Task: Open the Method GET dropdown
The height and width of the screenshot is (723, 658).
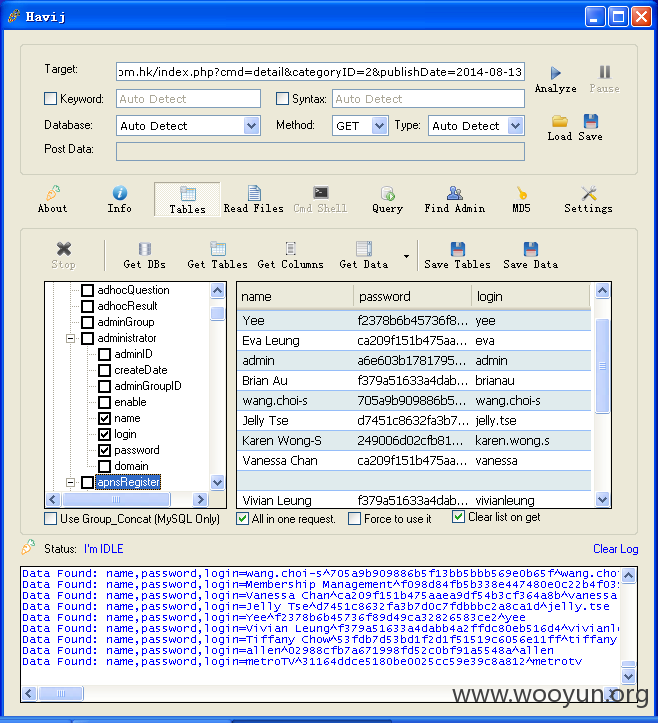Action: [x=379, y=126]
